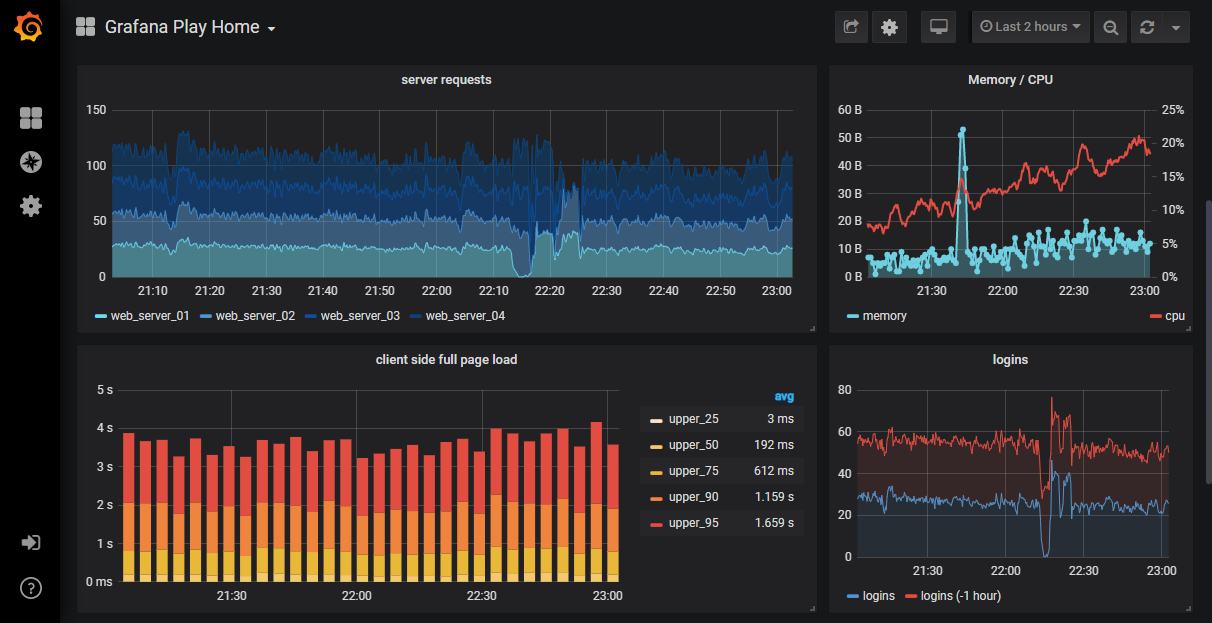Enable TV kiosk view mode icon
Viewport: 1212px width, 623px height.
tap(938, 27)
